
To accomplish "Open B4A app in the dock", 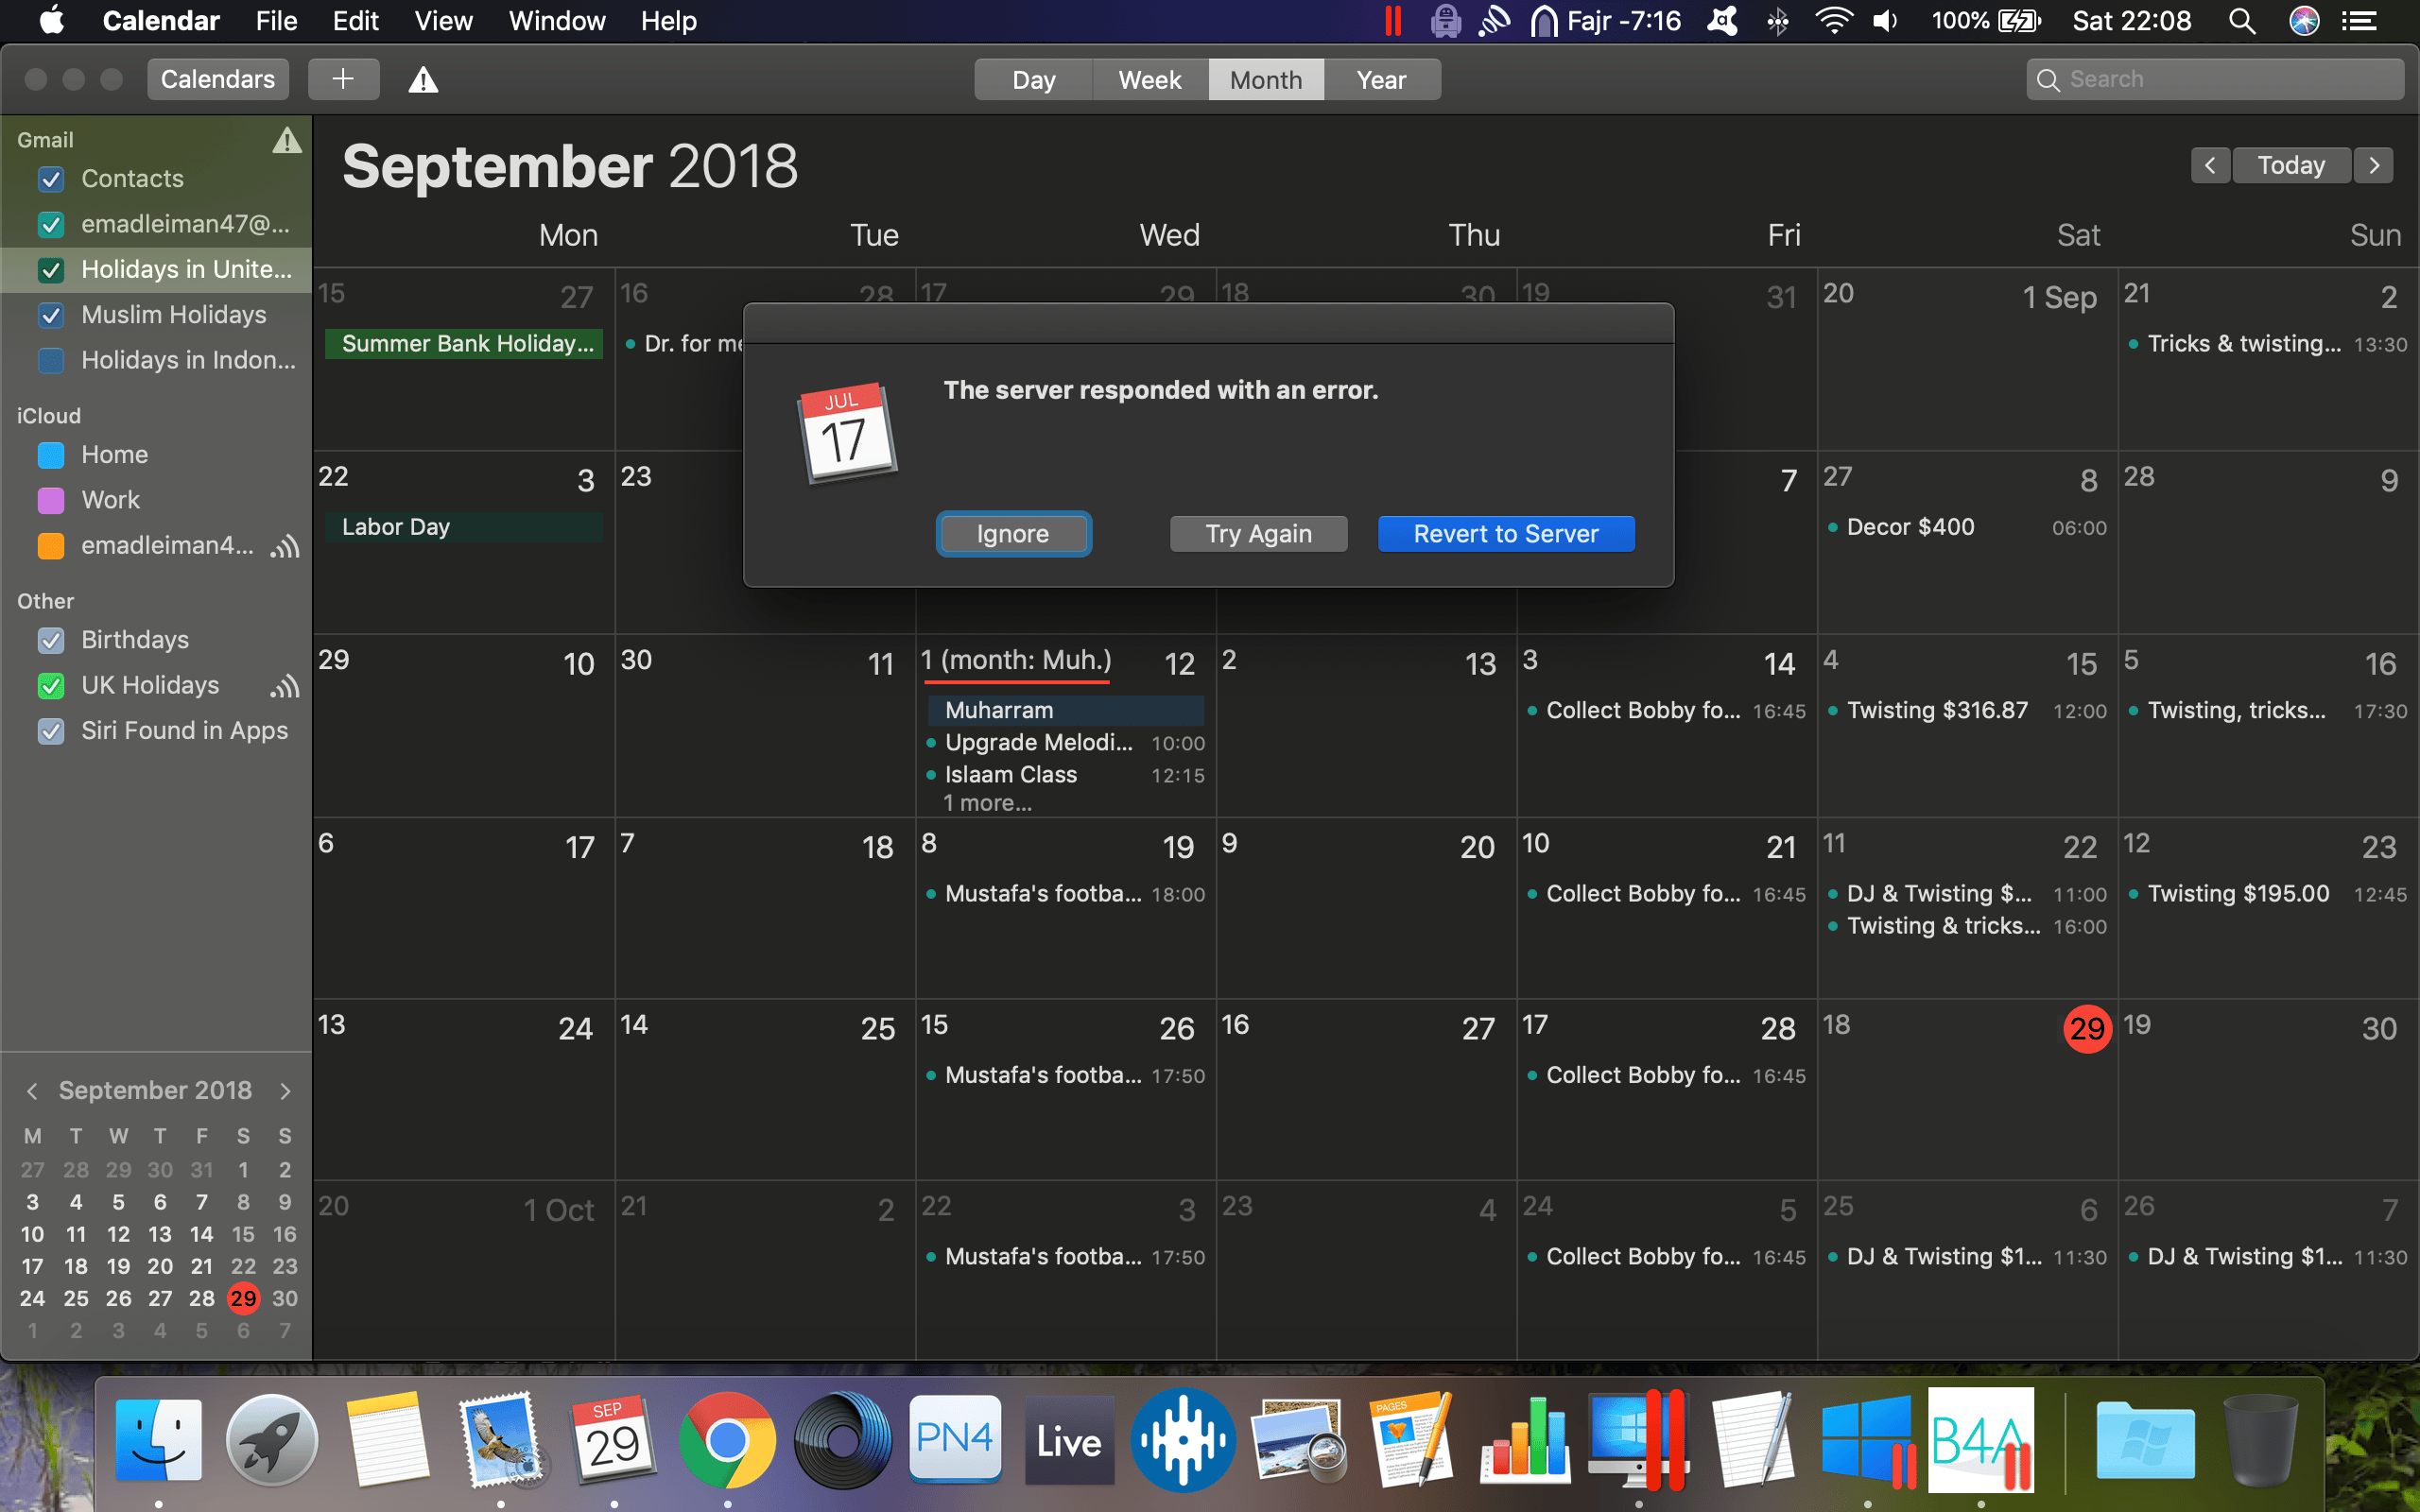I will point(1980,1440).
